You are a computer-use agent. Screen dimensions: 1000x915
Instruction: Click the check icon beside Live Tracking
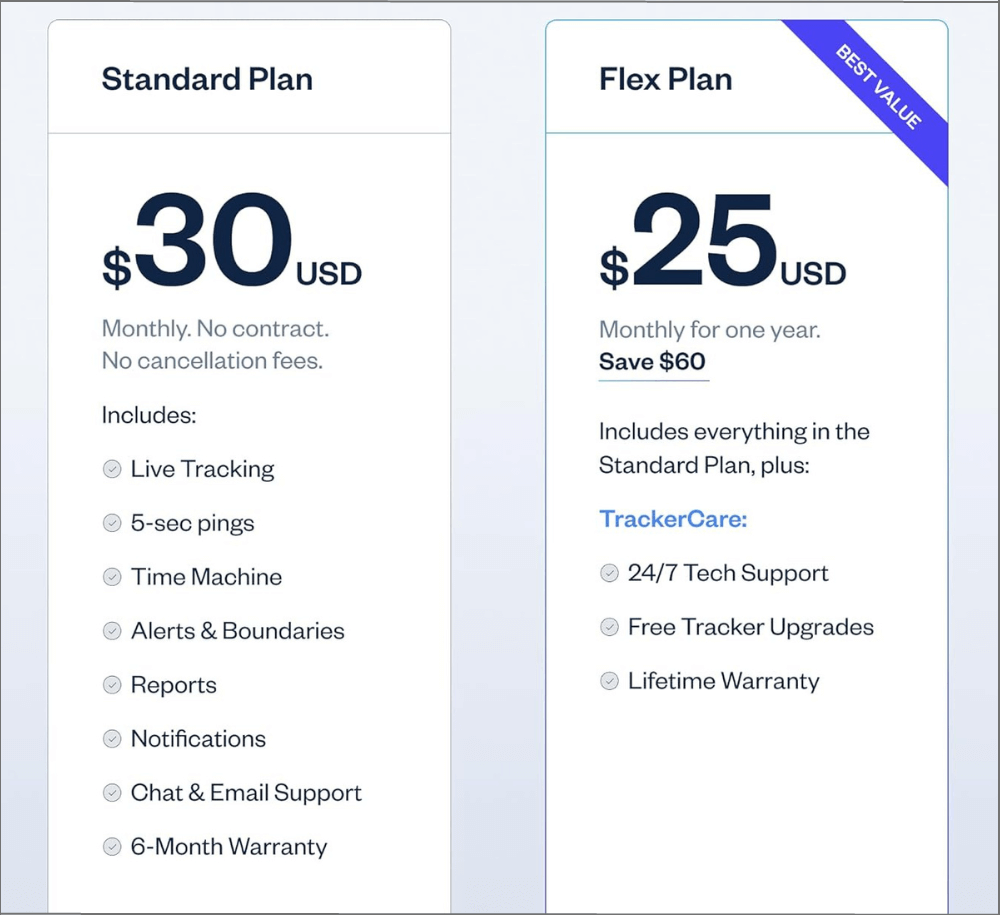[112, 469]
